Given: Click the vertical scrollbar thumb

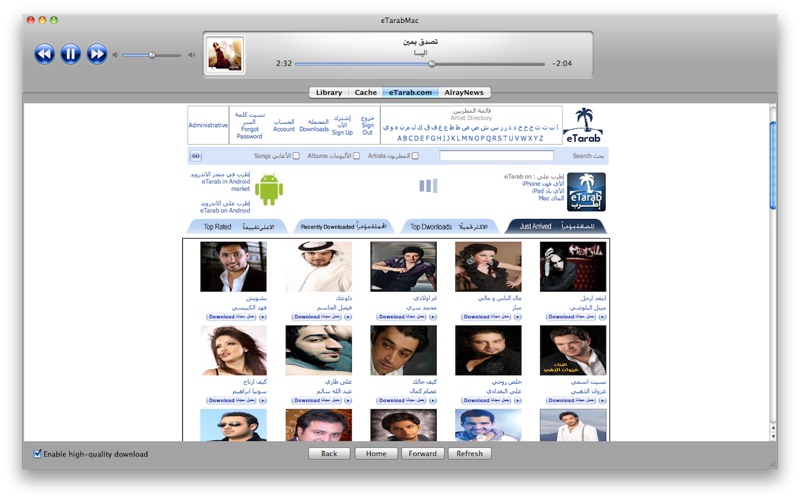Looking at the screenshot, I should pos(773,165).
